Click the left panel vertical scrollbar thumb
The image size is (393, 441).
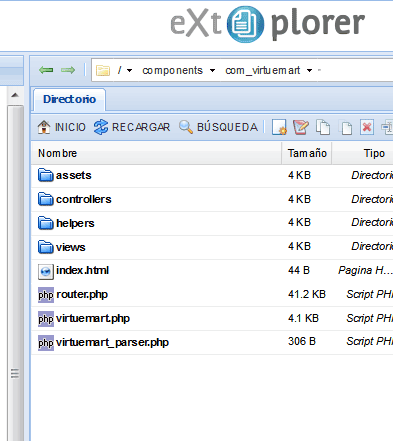coord(15,273)
